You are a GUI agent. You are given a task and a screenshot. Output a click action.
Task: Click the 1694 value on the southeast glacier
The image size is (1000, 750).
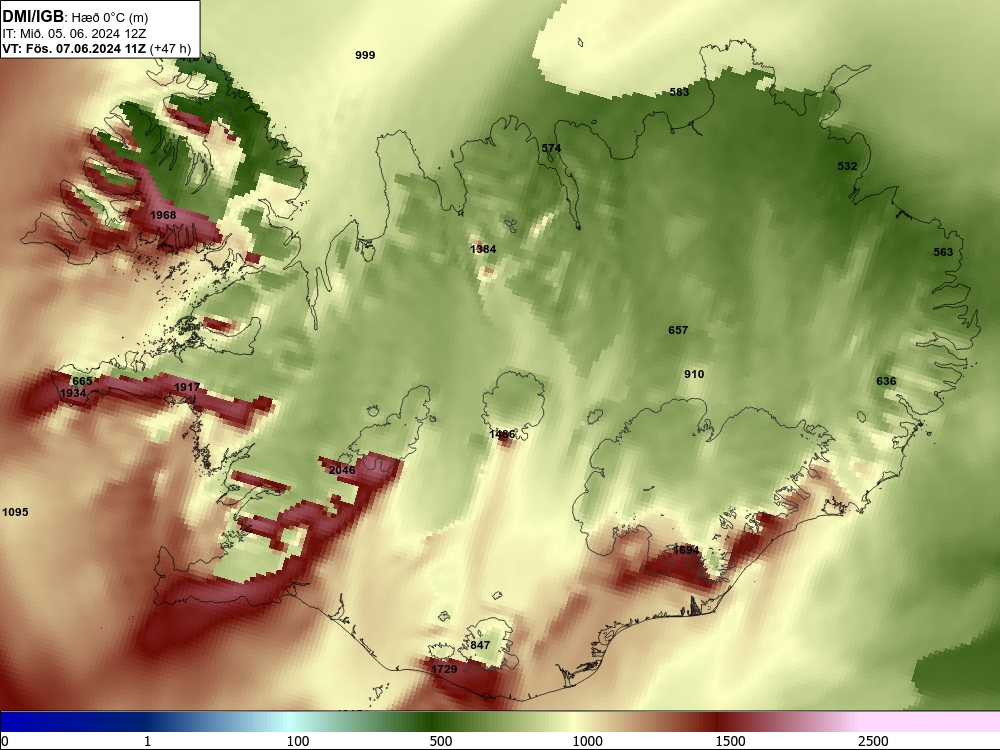tap(686, 550)
